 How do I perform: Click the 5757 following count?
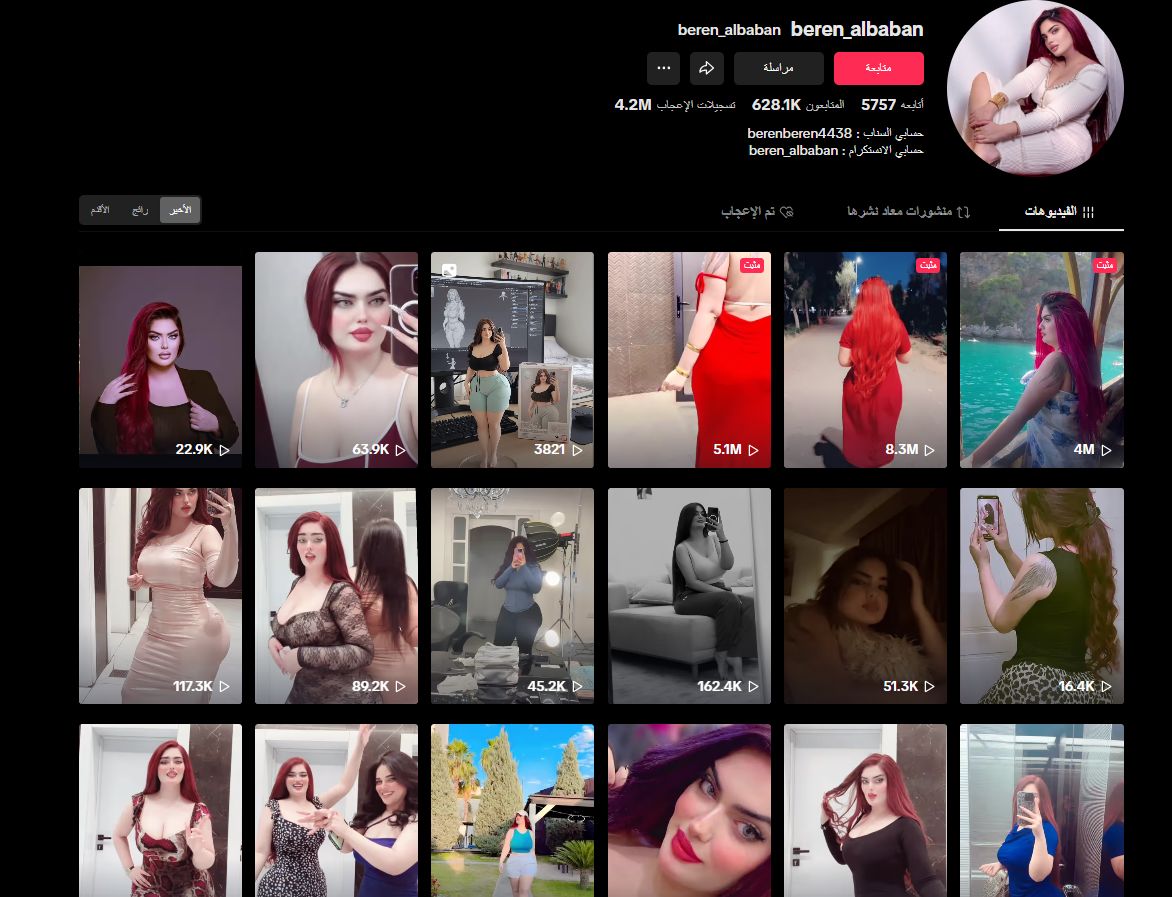tap(878, 105)
